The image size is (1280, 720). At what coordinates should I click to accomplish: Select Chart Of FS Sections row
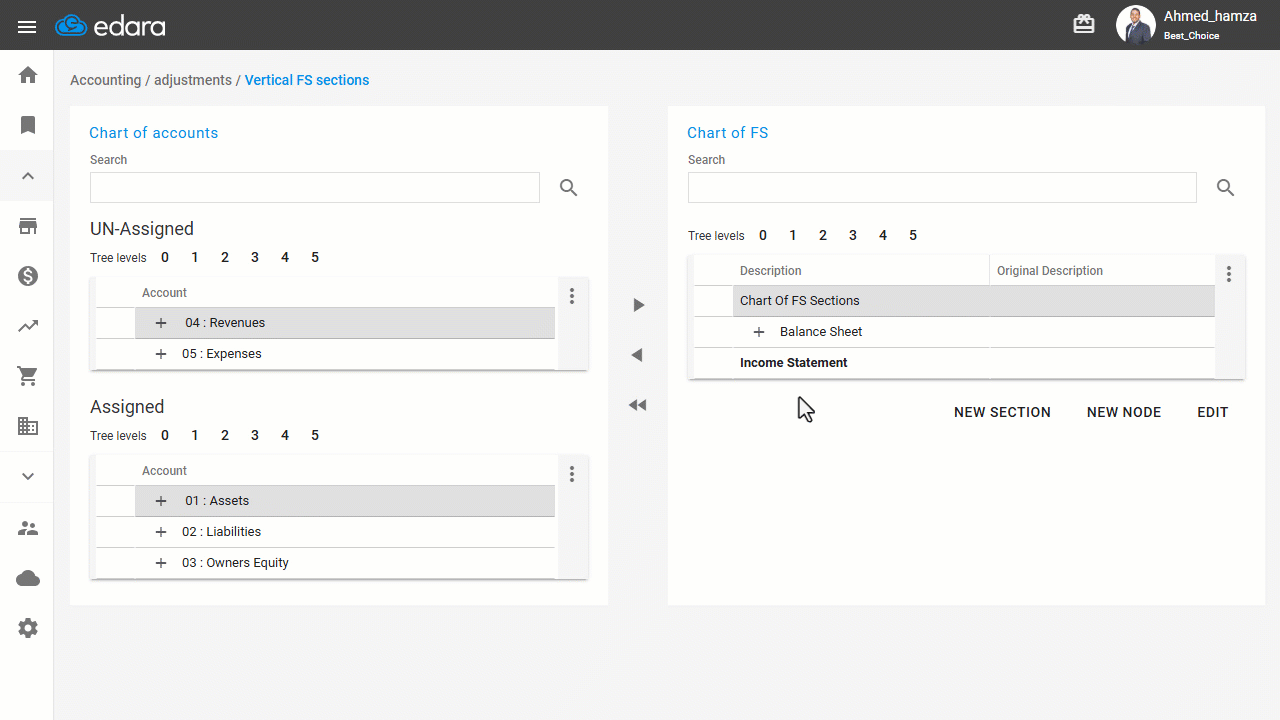(x=954, y=301)
